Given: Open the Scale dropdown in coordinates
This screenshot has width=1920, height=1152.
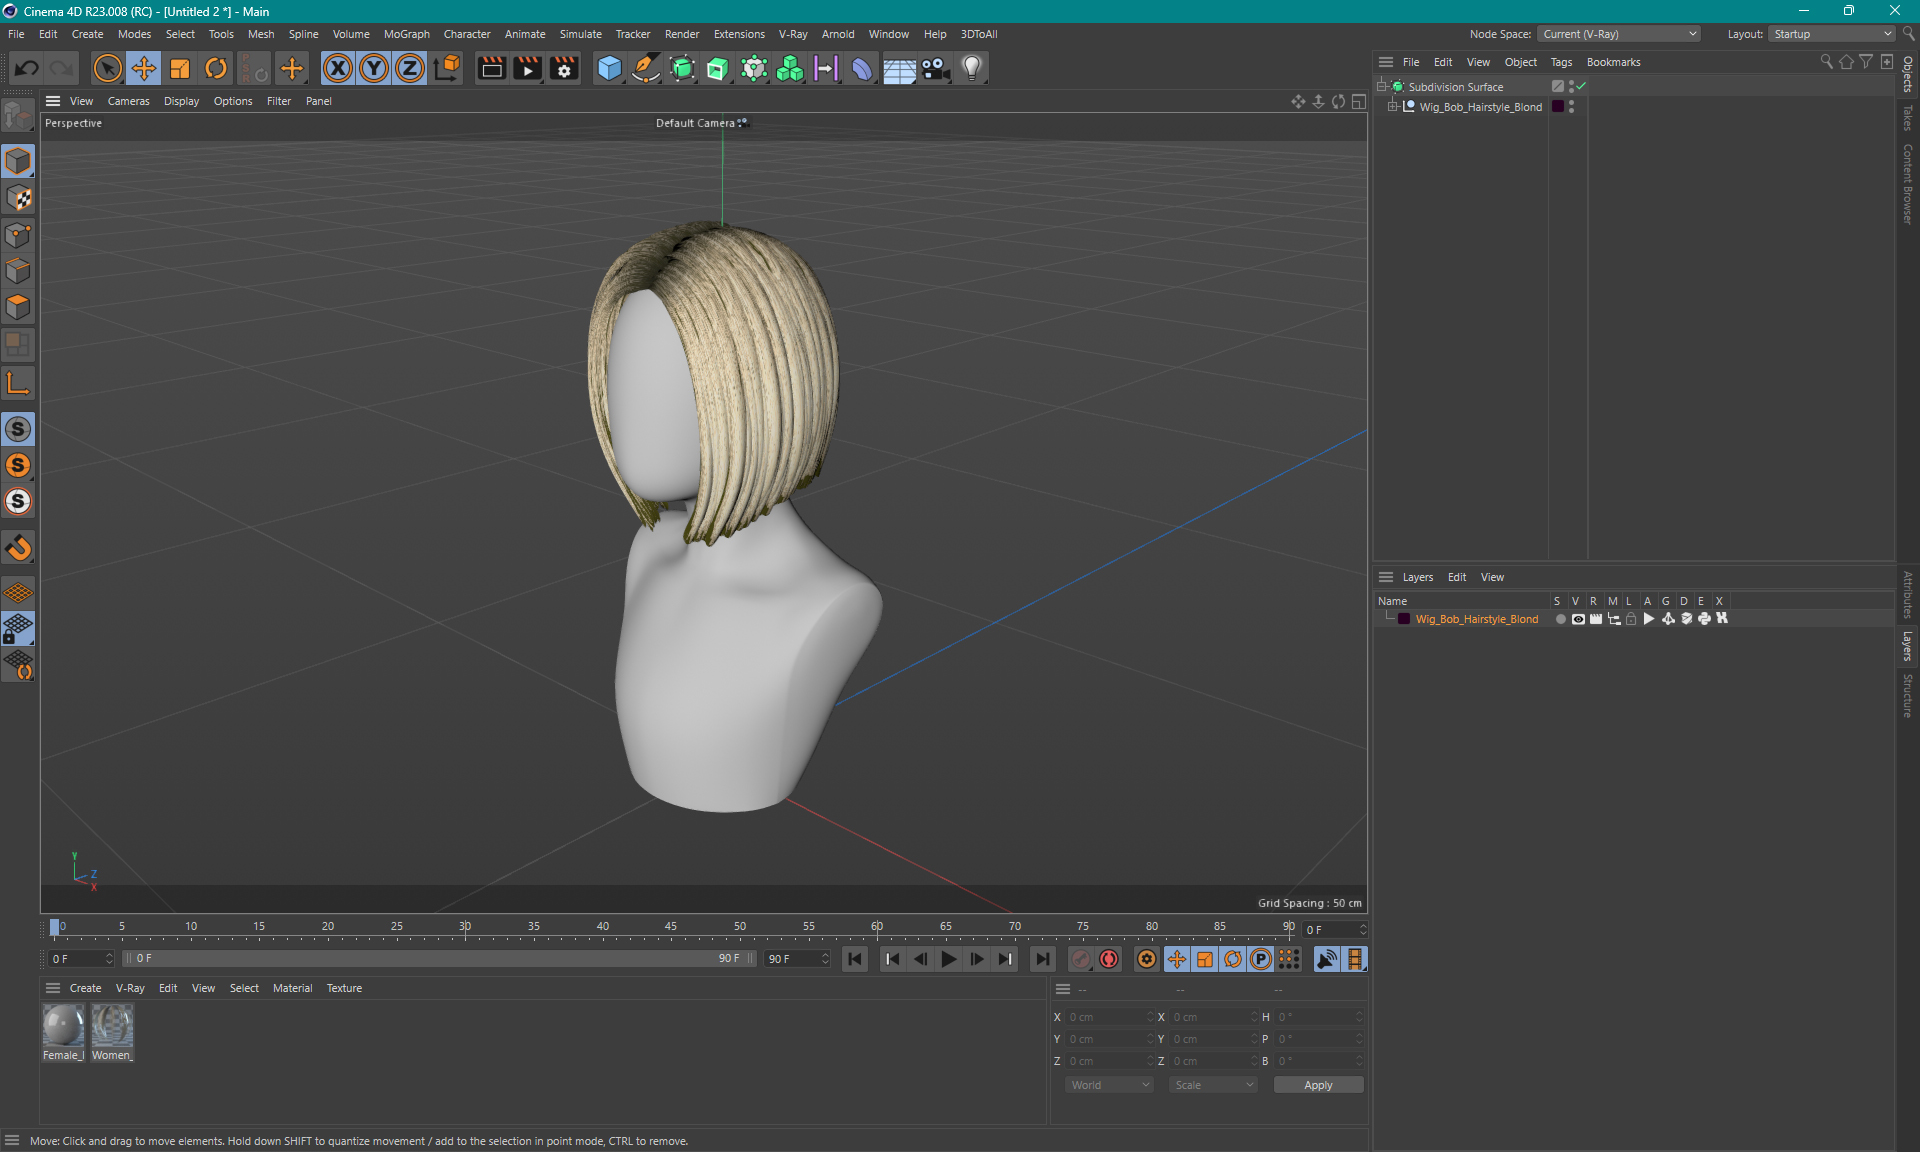Looking at the screenshot, I should click(x=1210, y=1085).
